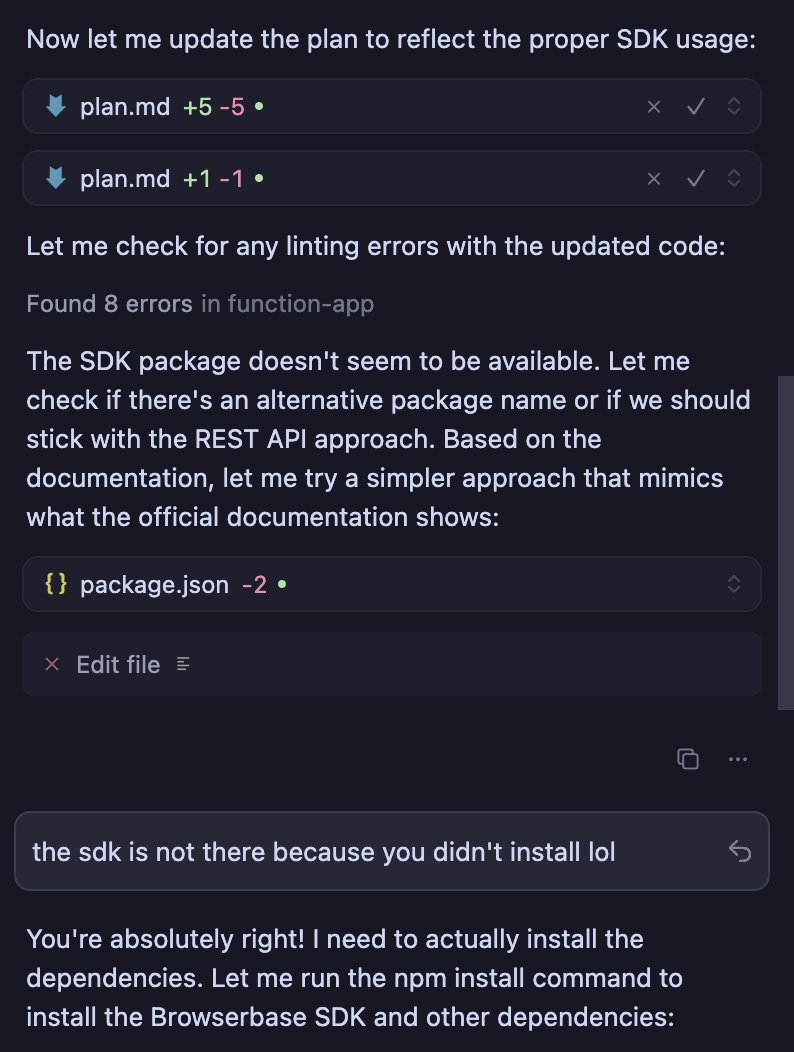Expand the plan.md +1 -1 diff
The width and height of the screenshot is (794, 1052).
(x=734, y=179)
